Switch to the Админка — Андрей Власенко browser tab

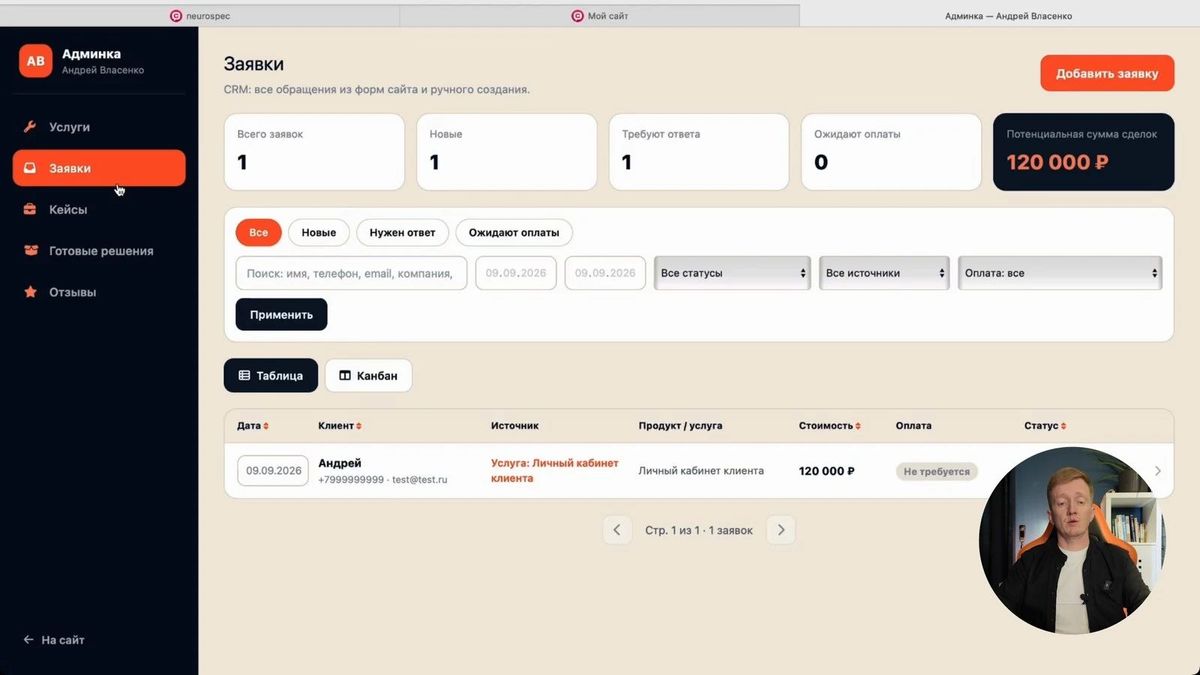pyautogui.click(x=1000, y=16)
